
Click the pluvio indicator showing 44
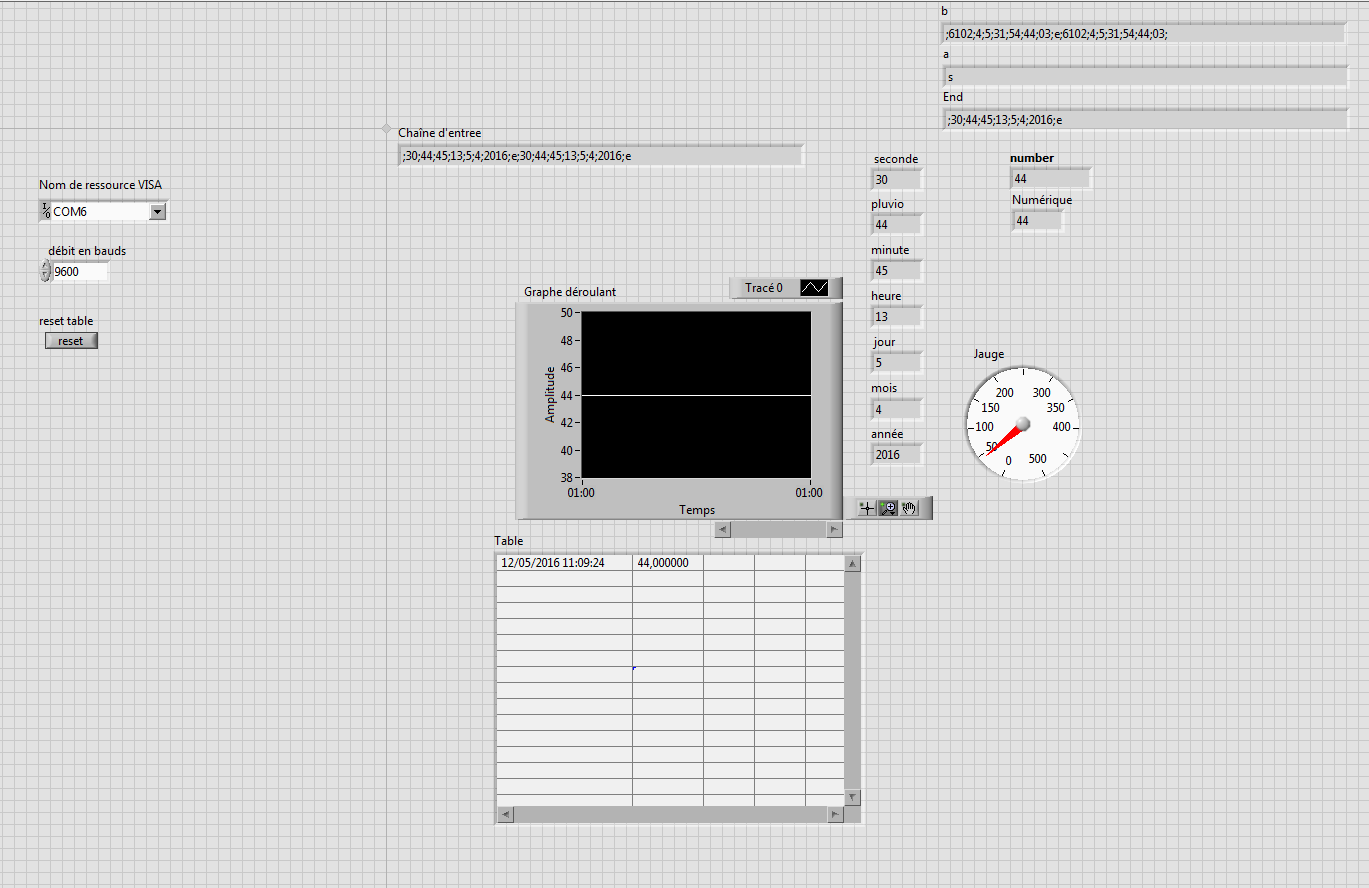(896, 225)
